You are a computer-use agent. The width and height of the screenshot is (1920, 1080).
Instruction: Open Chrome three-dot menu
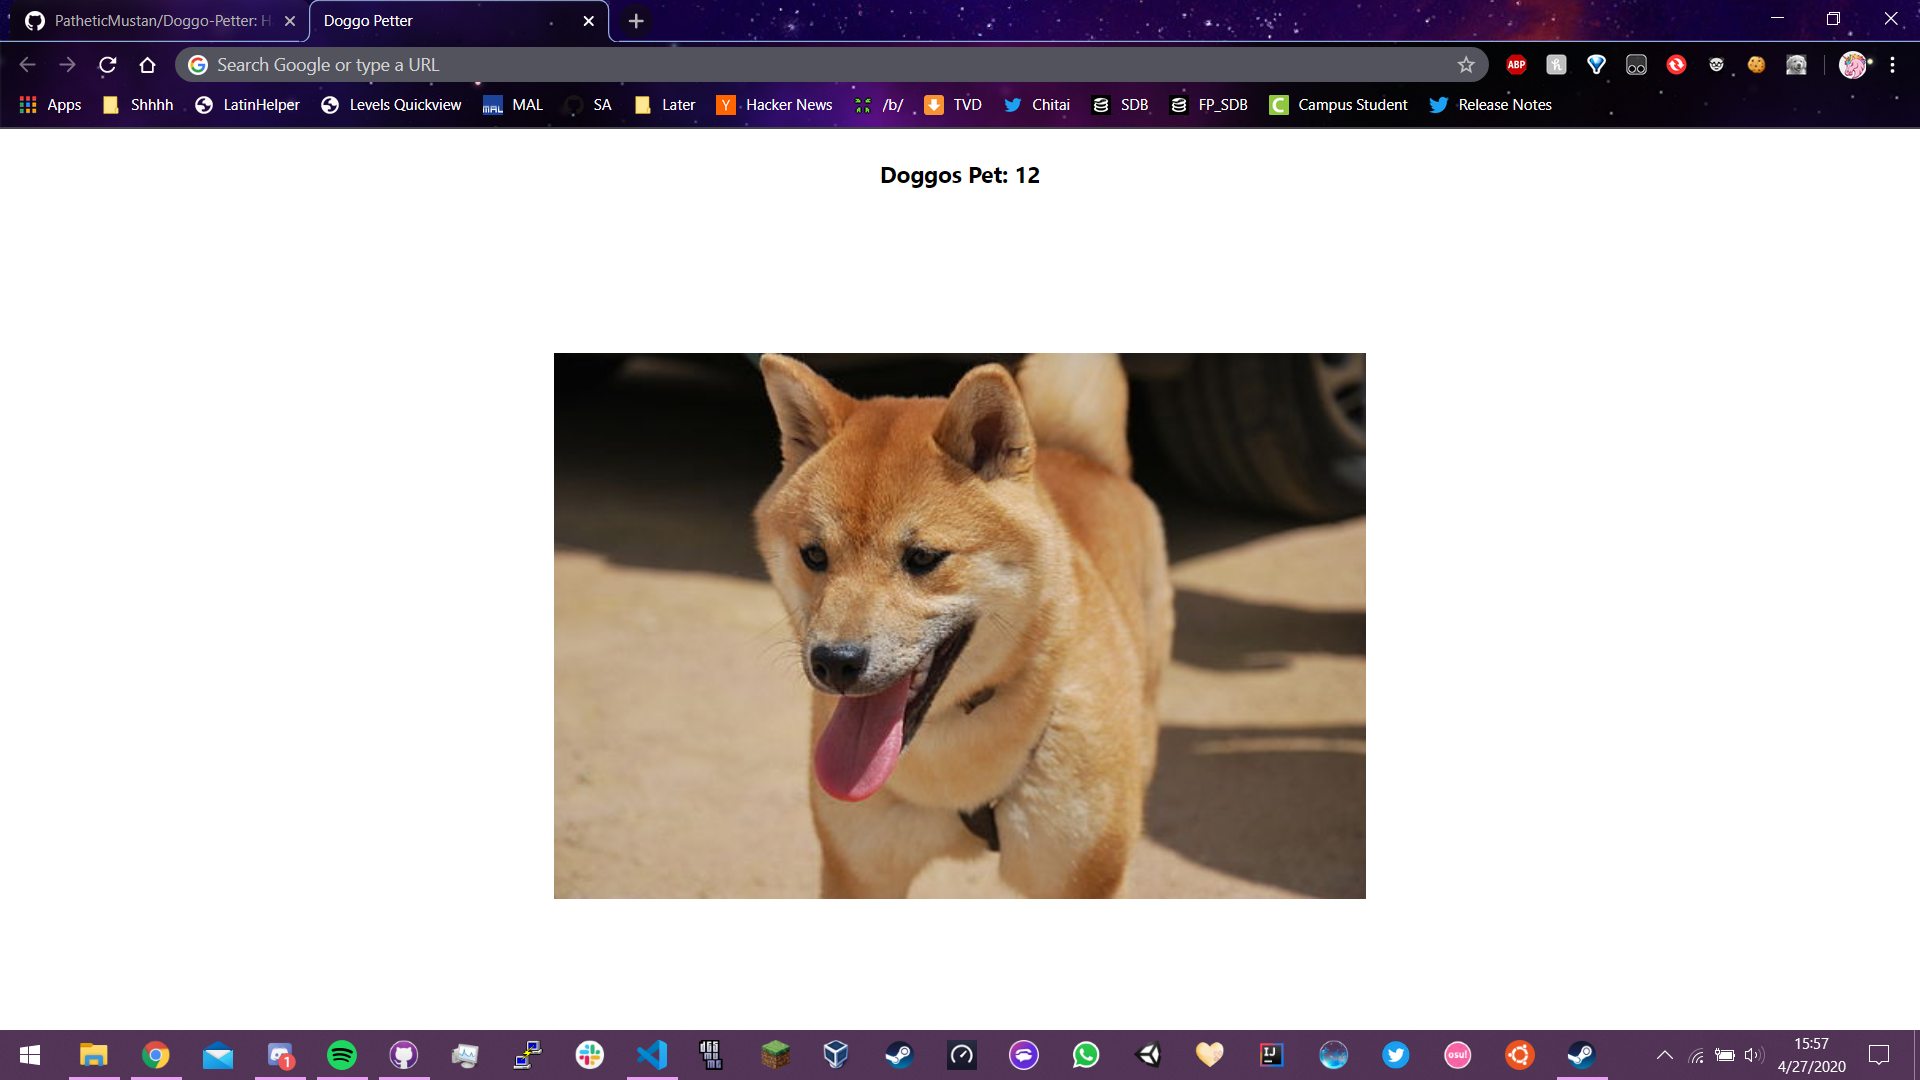(x=1892, y=65)
